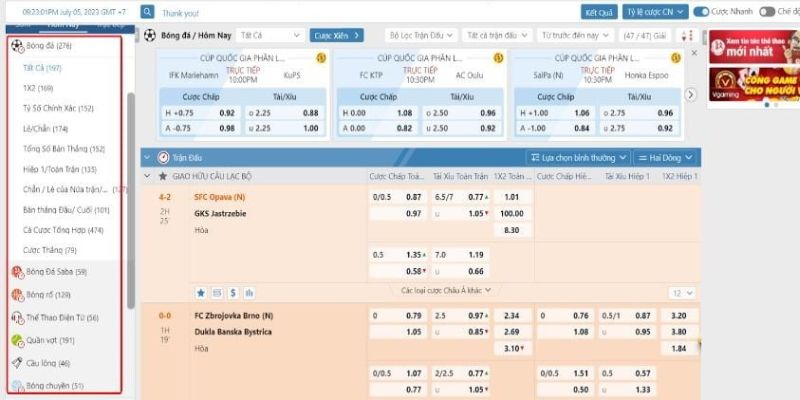The height and width of the screenshot is (400, 800).
Task: Click SFC Opava (N) team name
Action: coord(219,197)
